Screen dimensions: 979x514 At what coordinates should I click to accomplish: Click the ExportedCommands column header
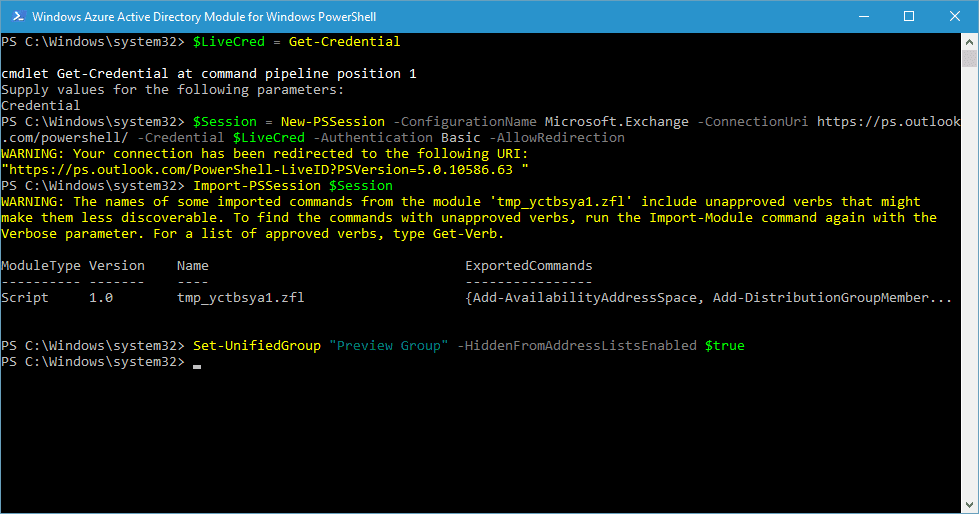528,265
